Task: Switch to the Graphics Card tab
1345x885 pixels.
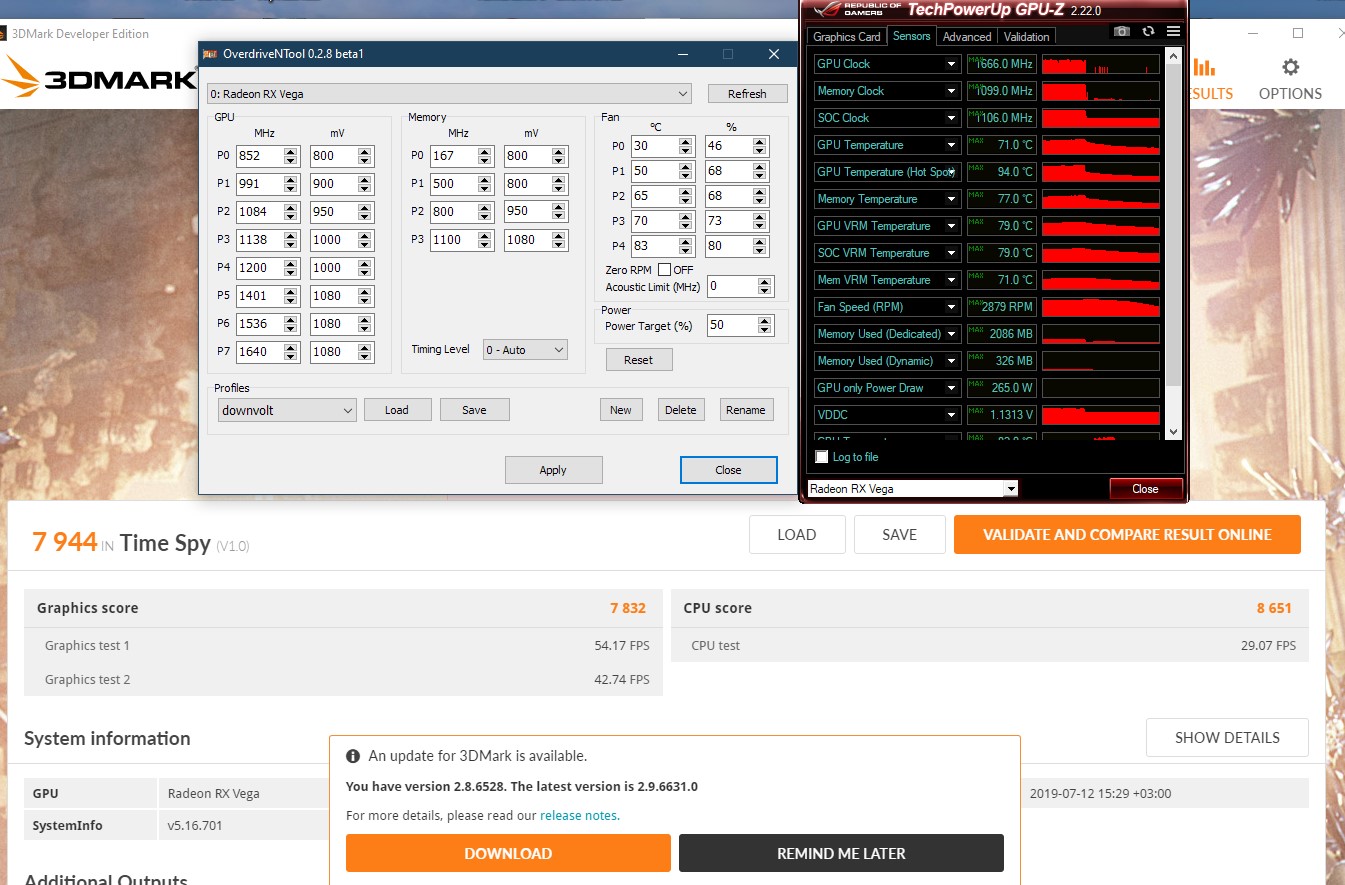Action: tap(847, 37)
